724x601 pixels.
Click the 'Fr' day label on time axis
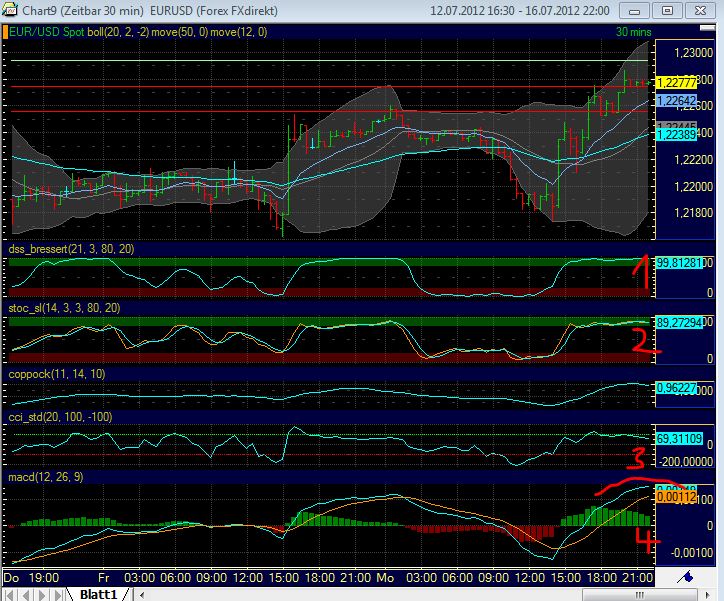pos(103,578)
